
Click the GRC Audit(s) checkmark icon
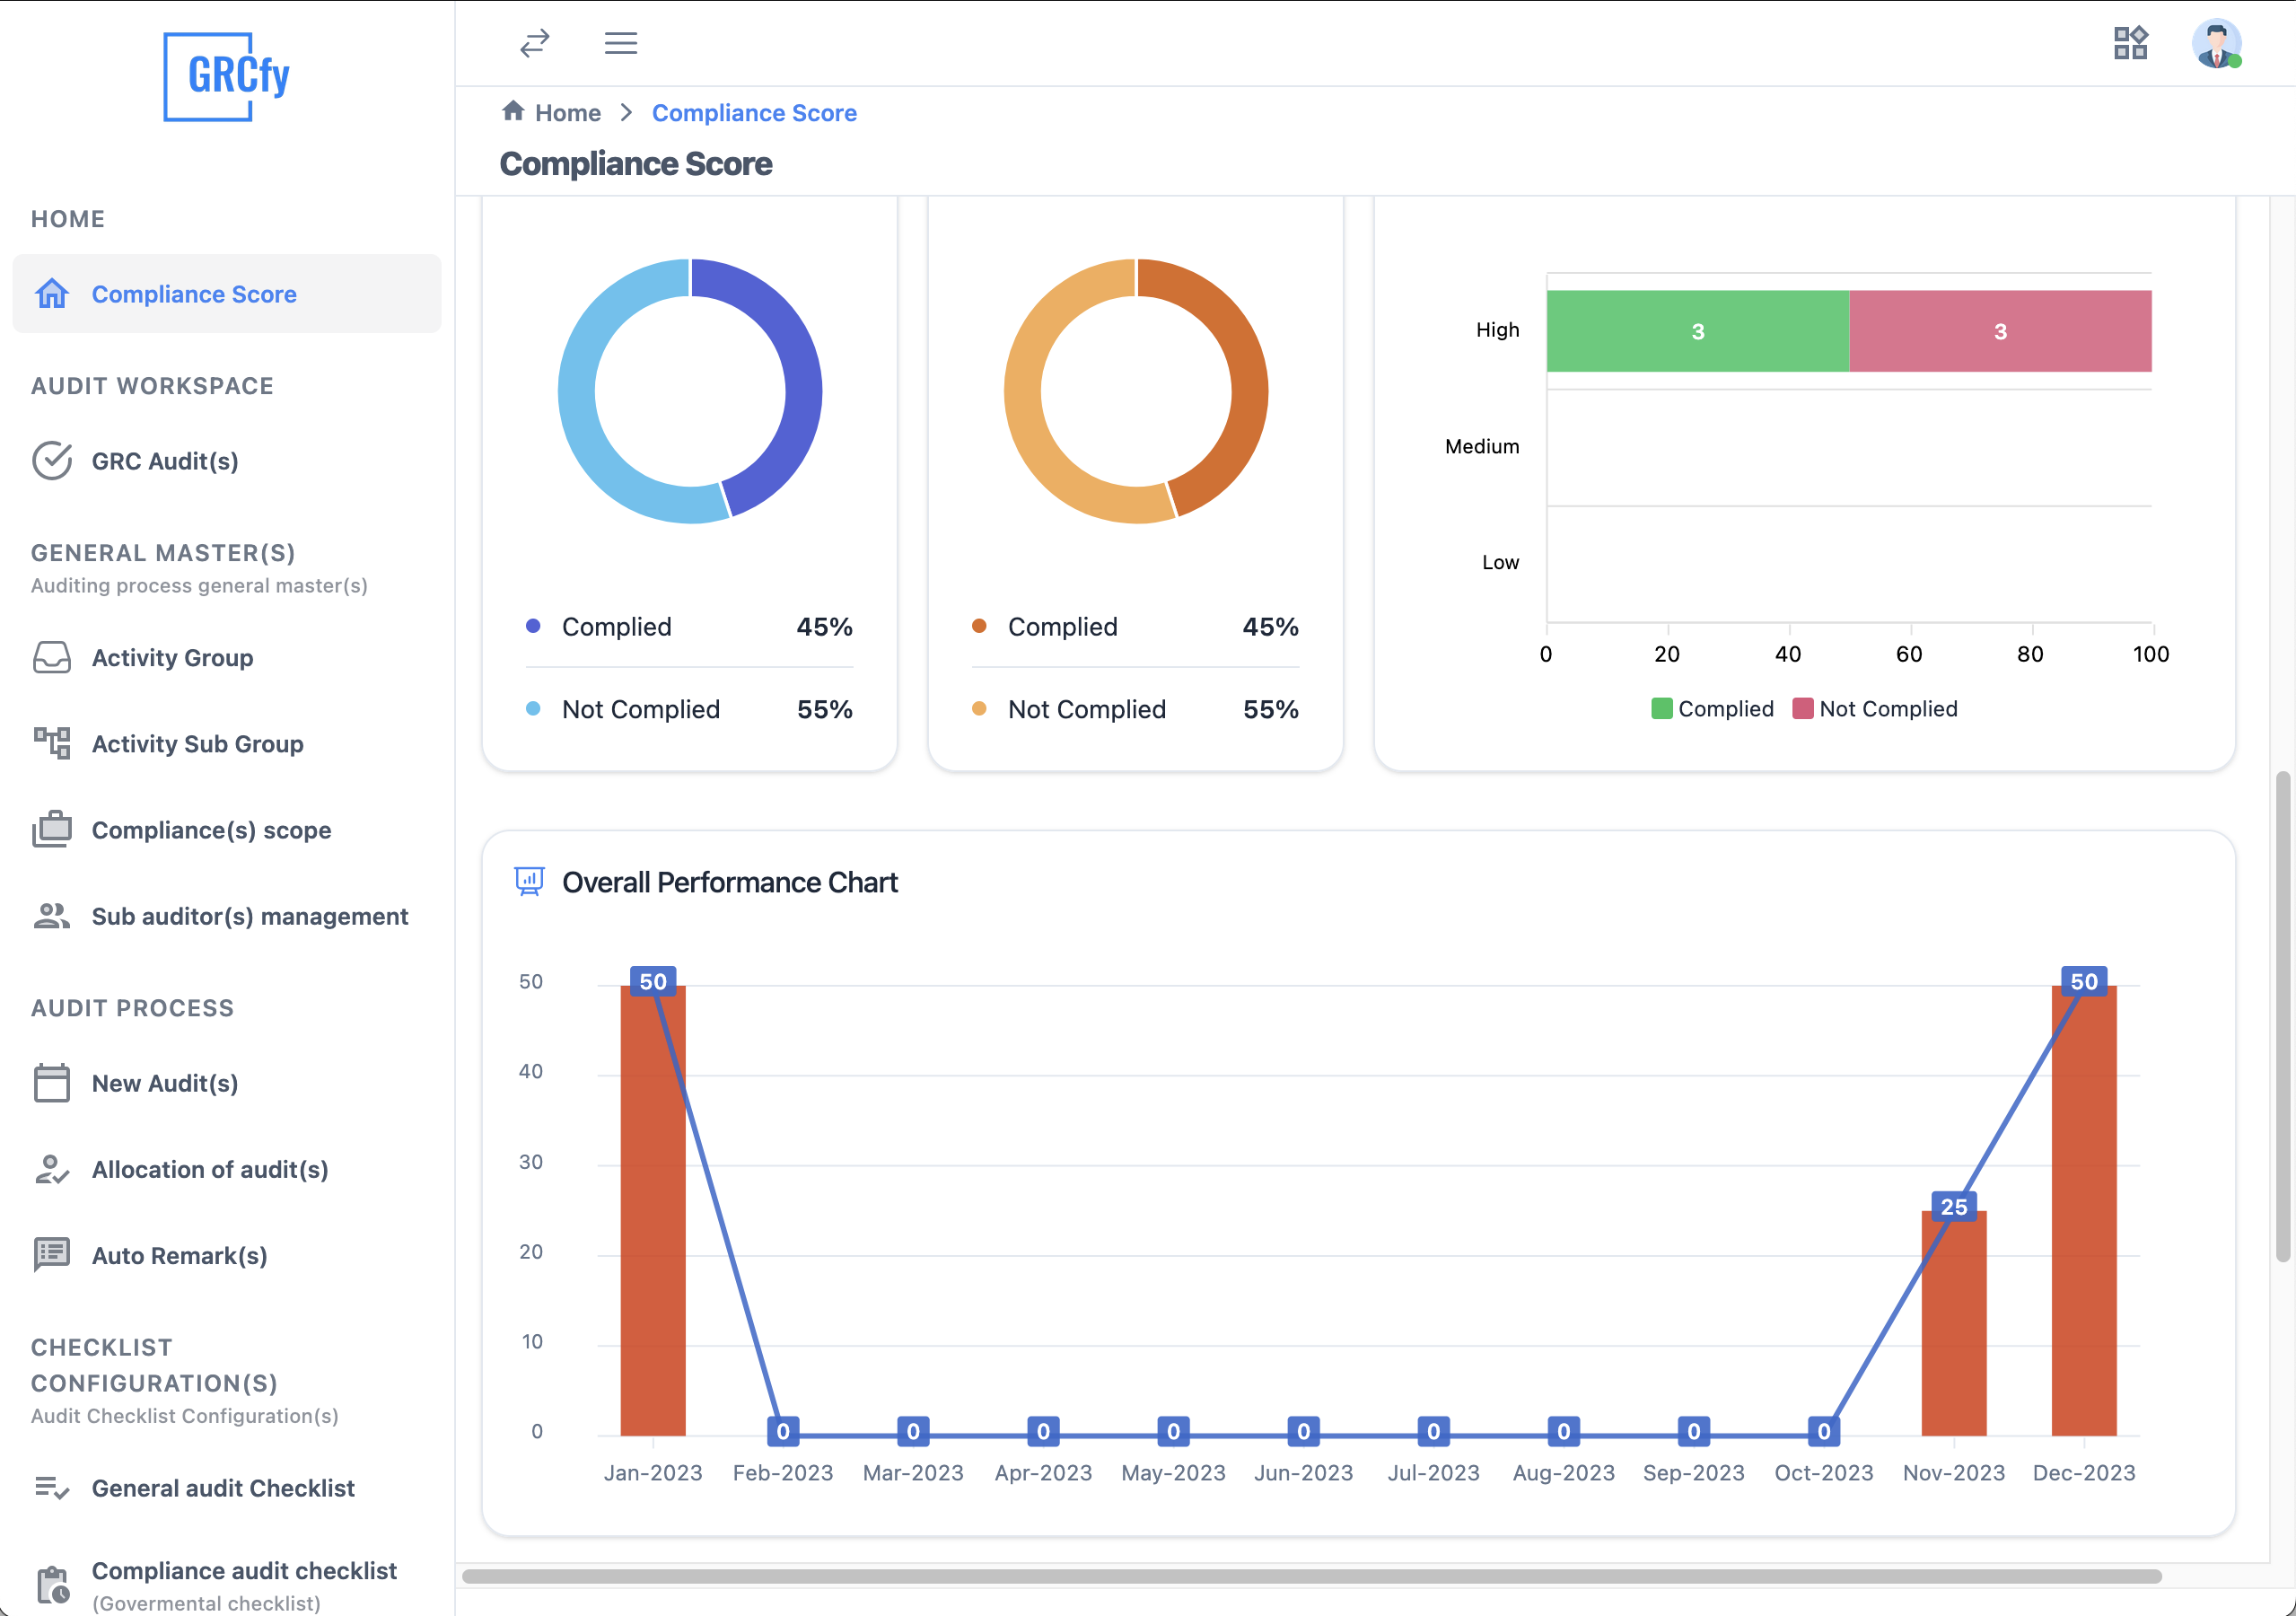tap(52, 461)
